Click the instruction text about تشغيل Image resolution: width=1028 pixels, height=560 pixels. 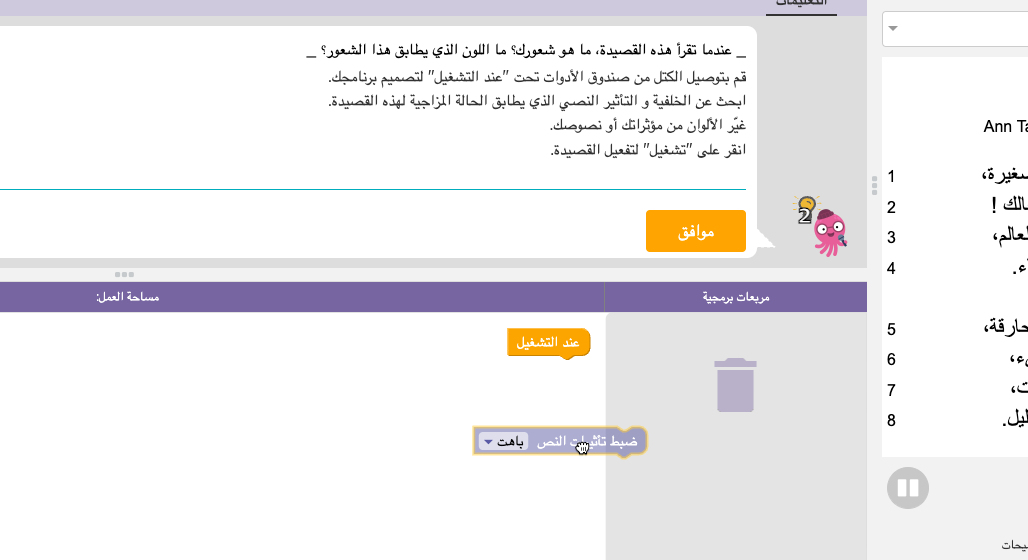648,150
